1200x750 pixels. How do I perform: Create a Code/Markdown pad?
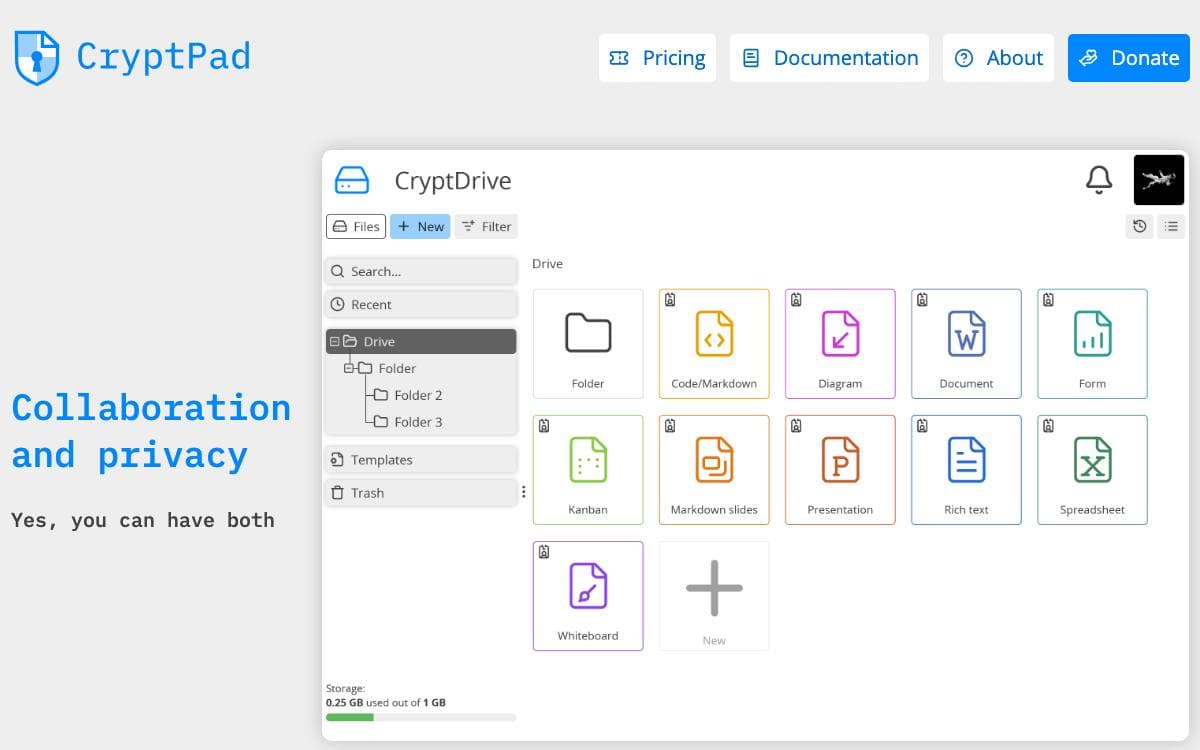pos(714,344)
